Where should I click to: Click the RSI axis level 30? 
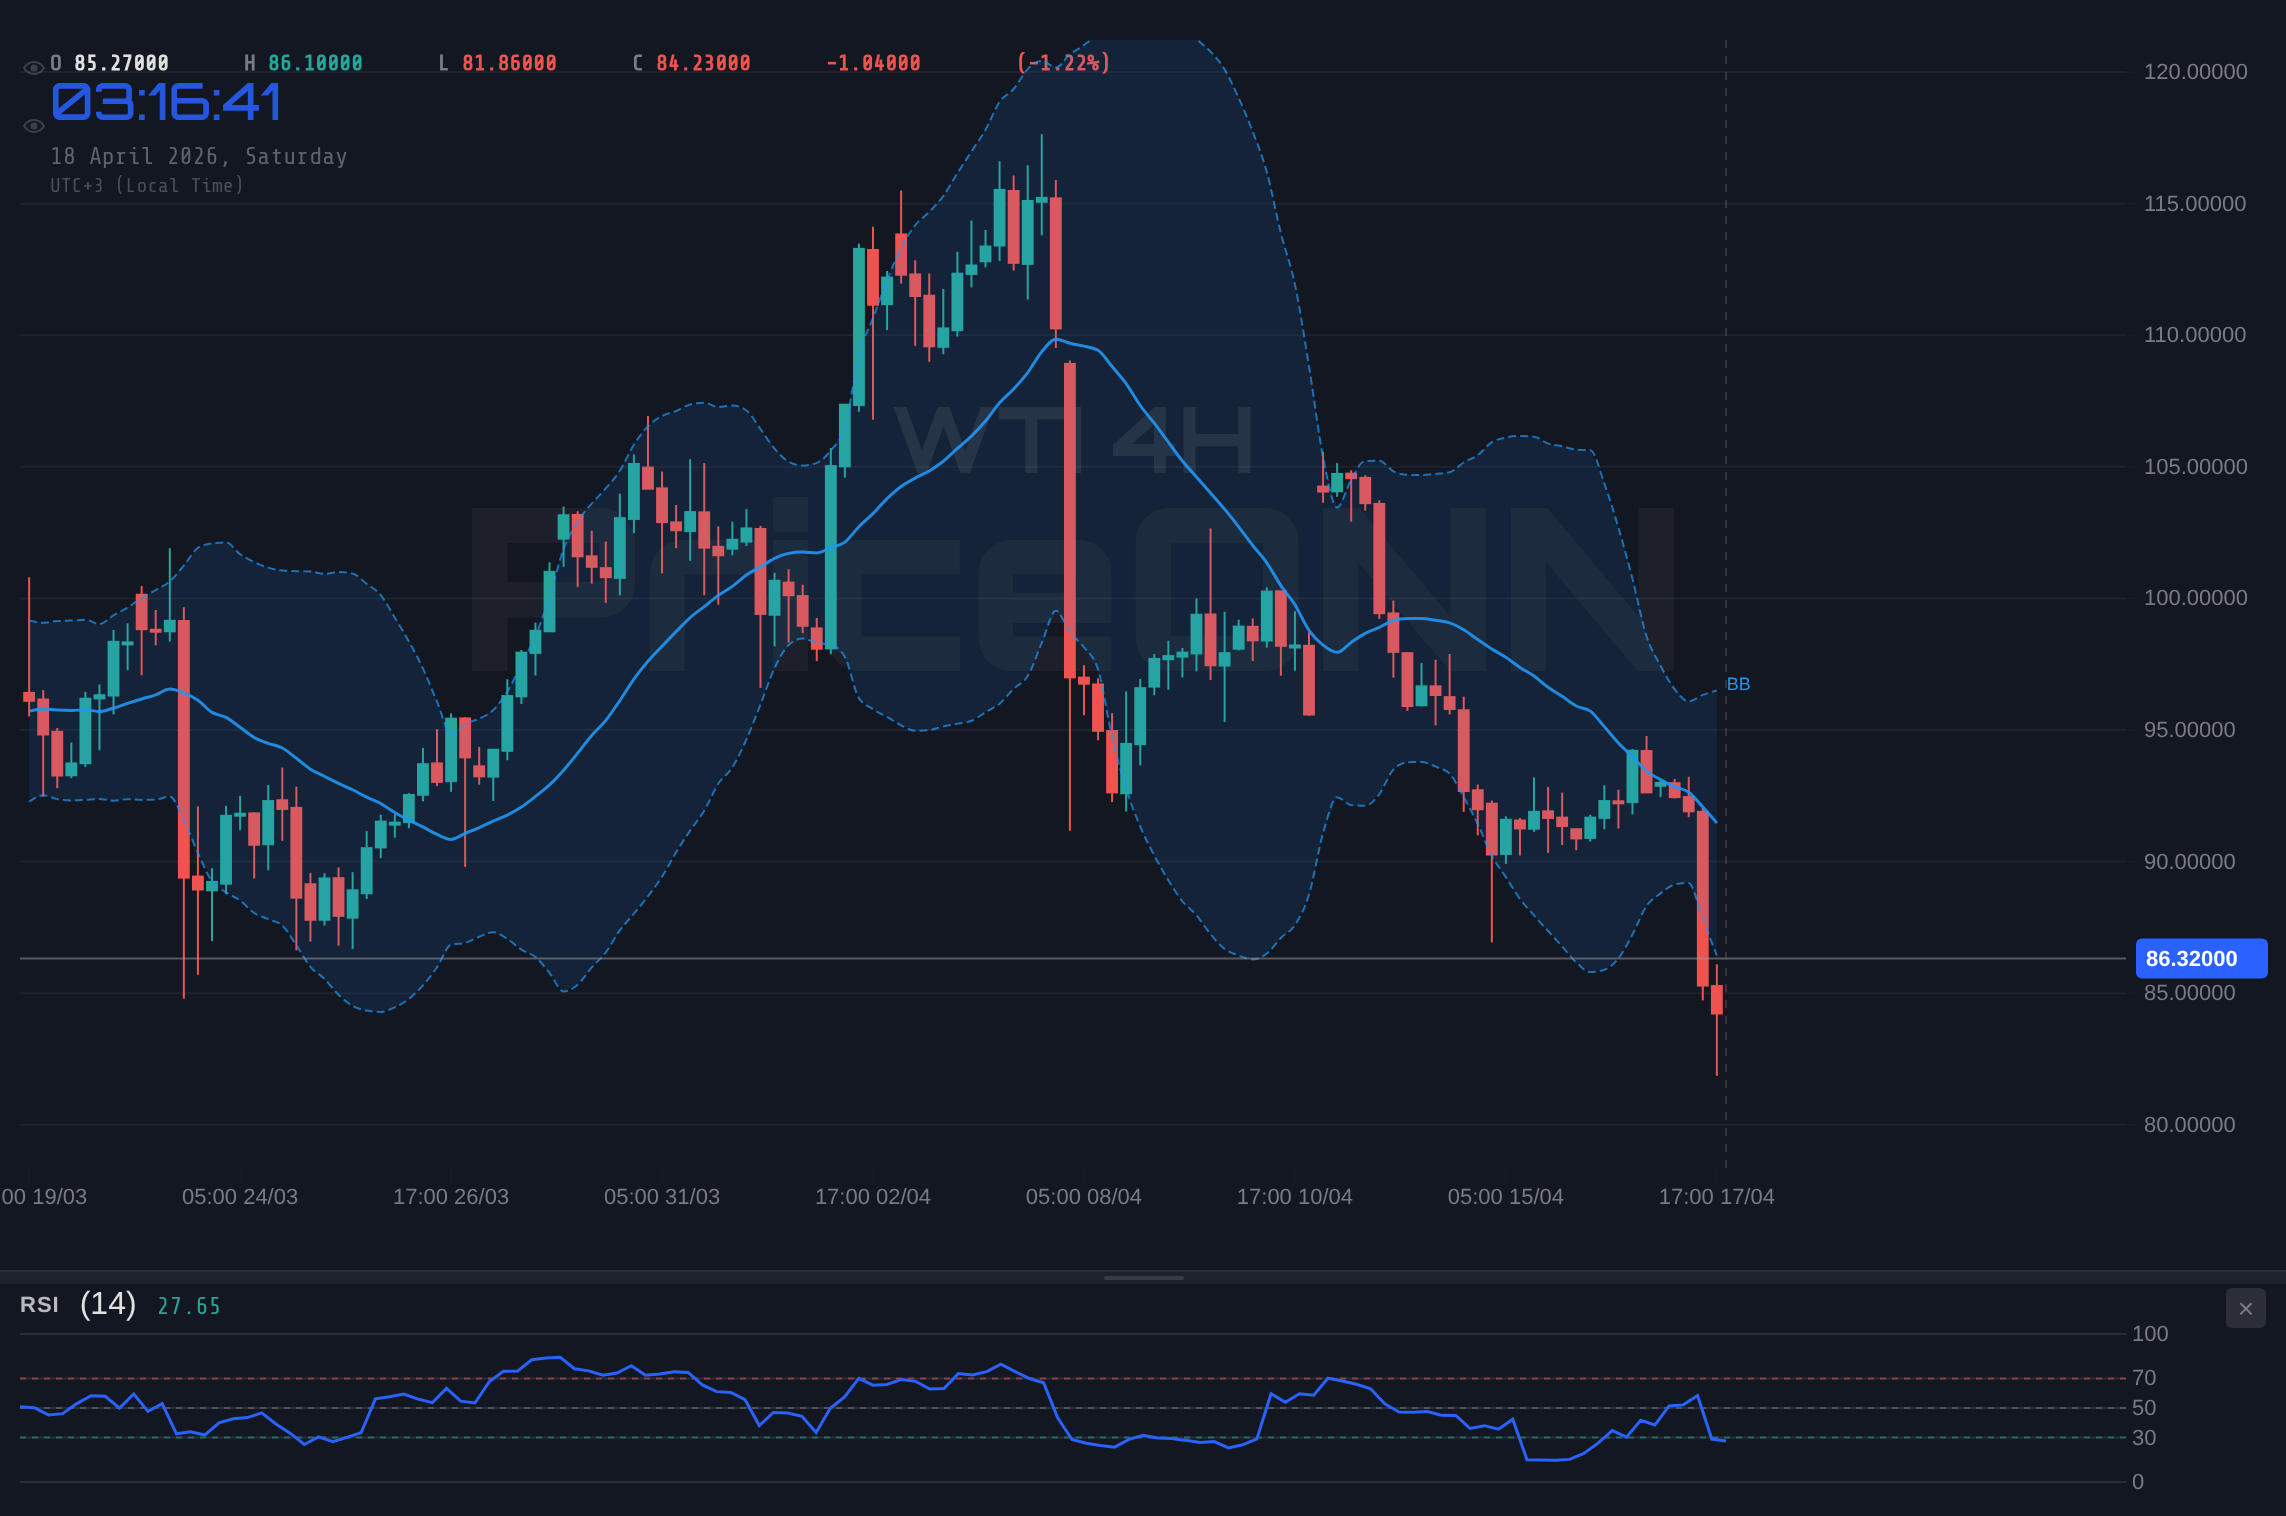[x=2144, y=1438]
